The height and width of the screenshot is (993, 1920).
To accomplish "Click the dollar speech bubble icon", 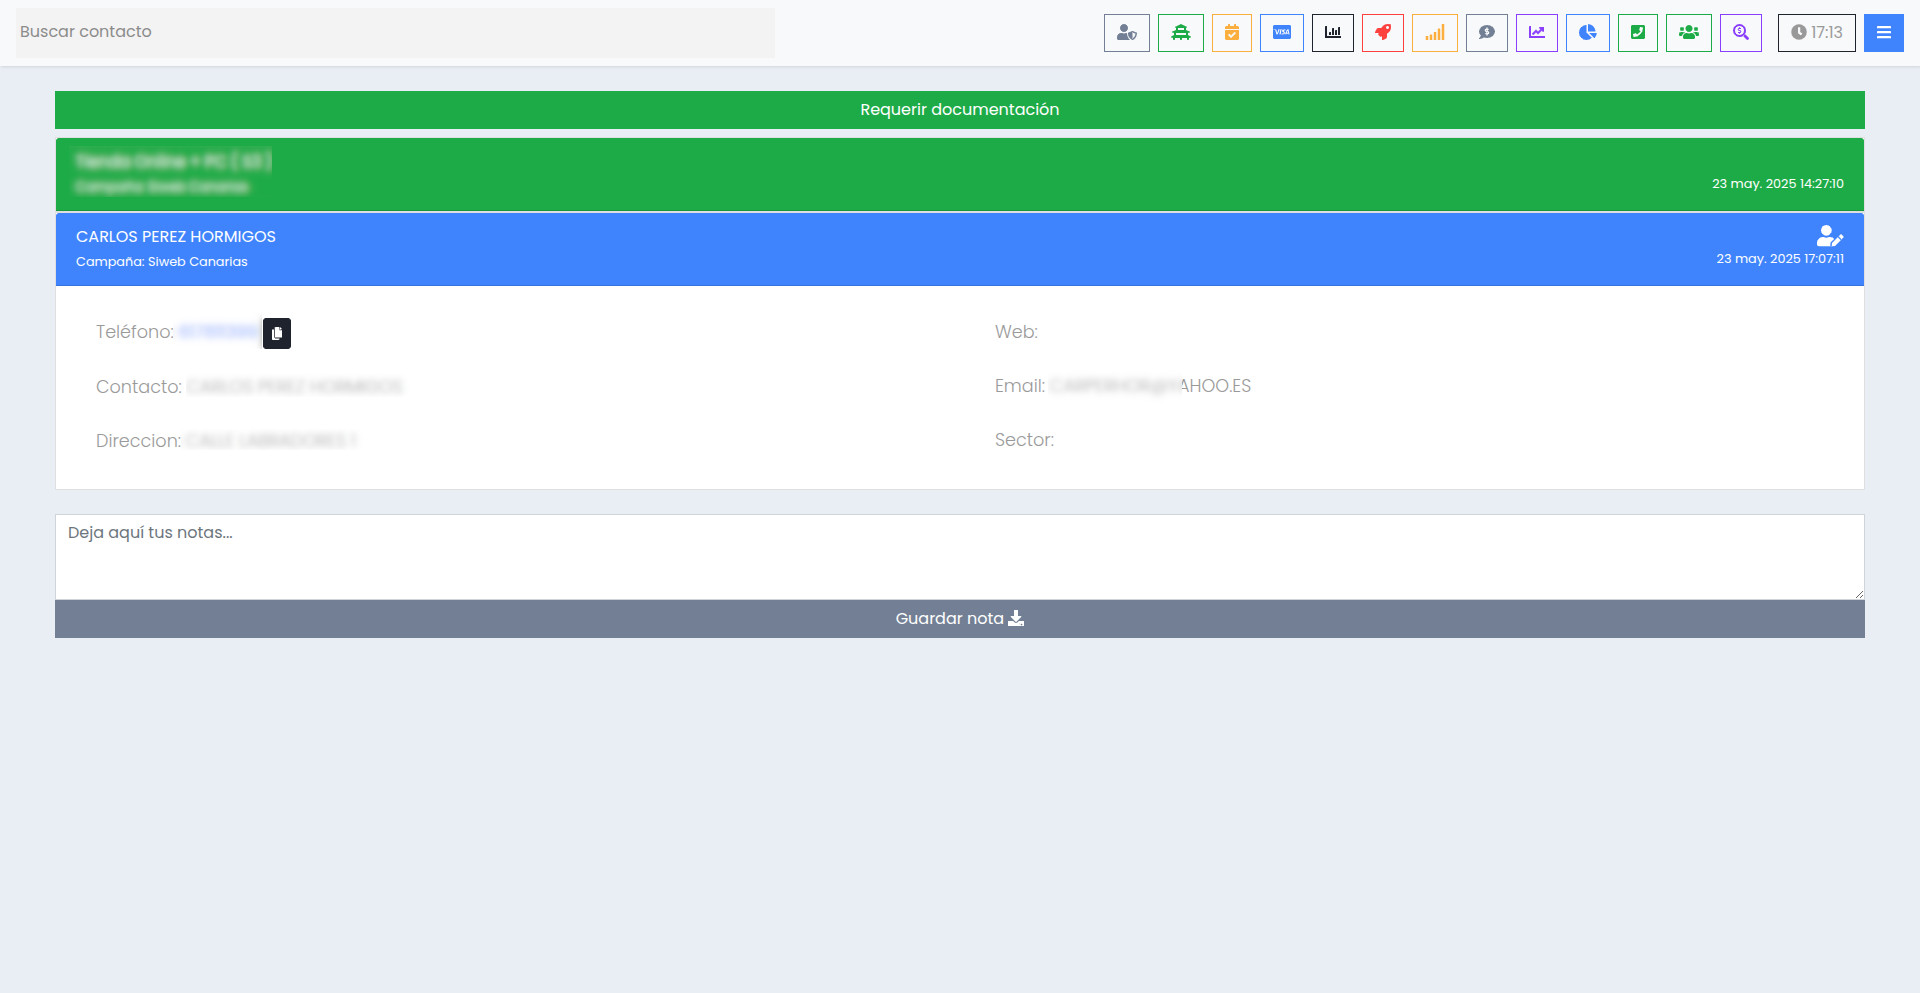I will pos(1486,33).
